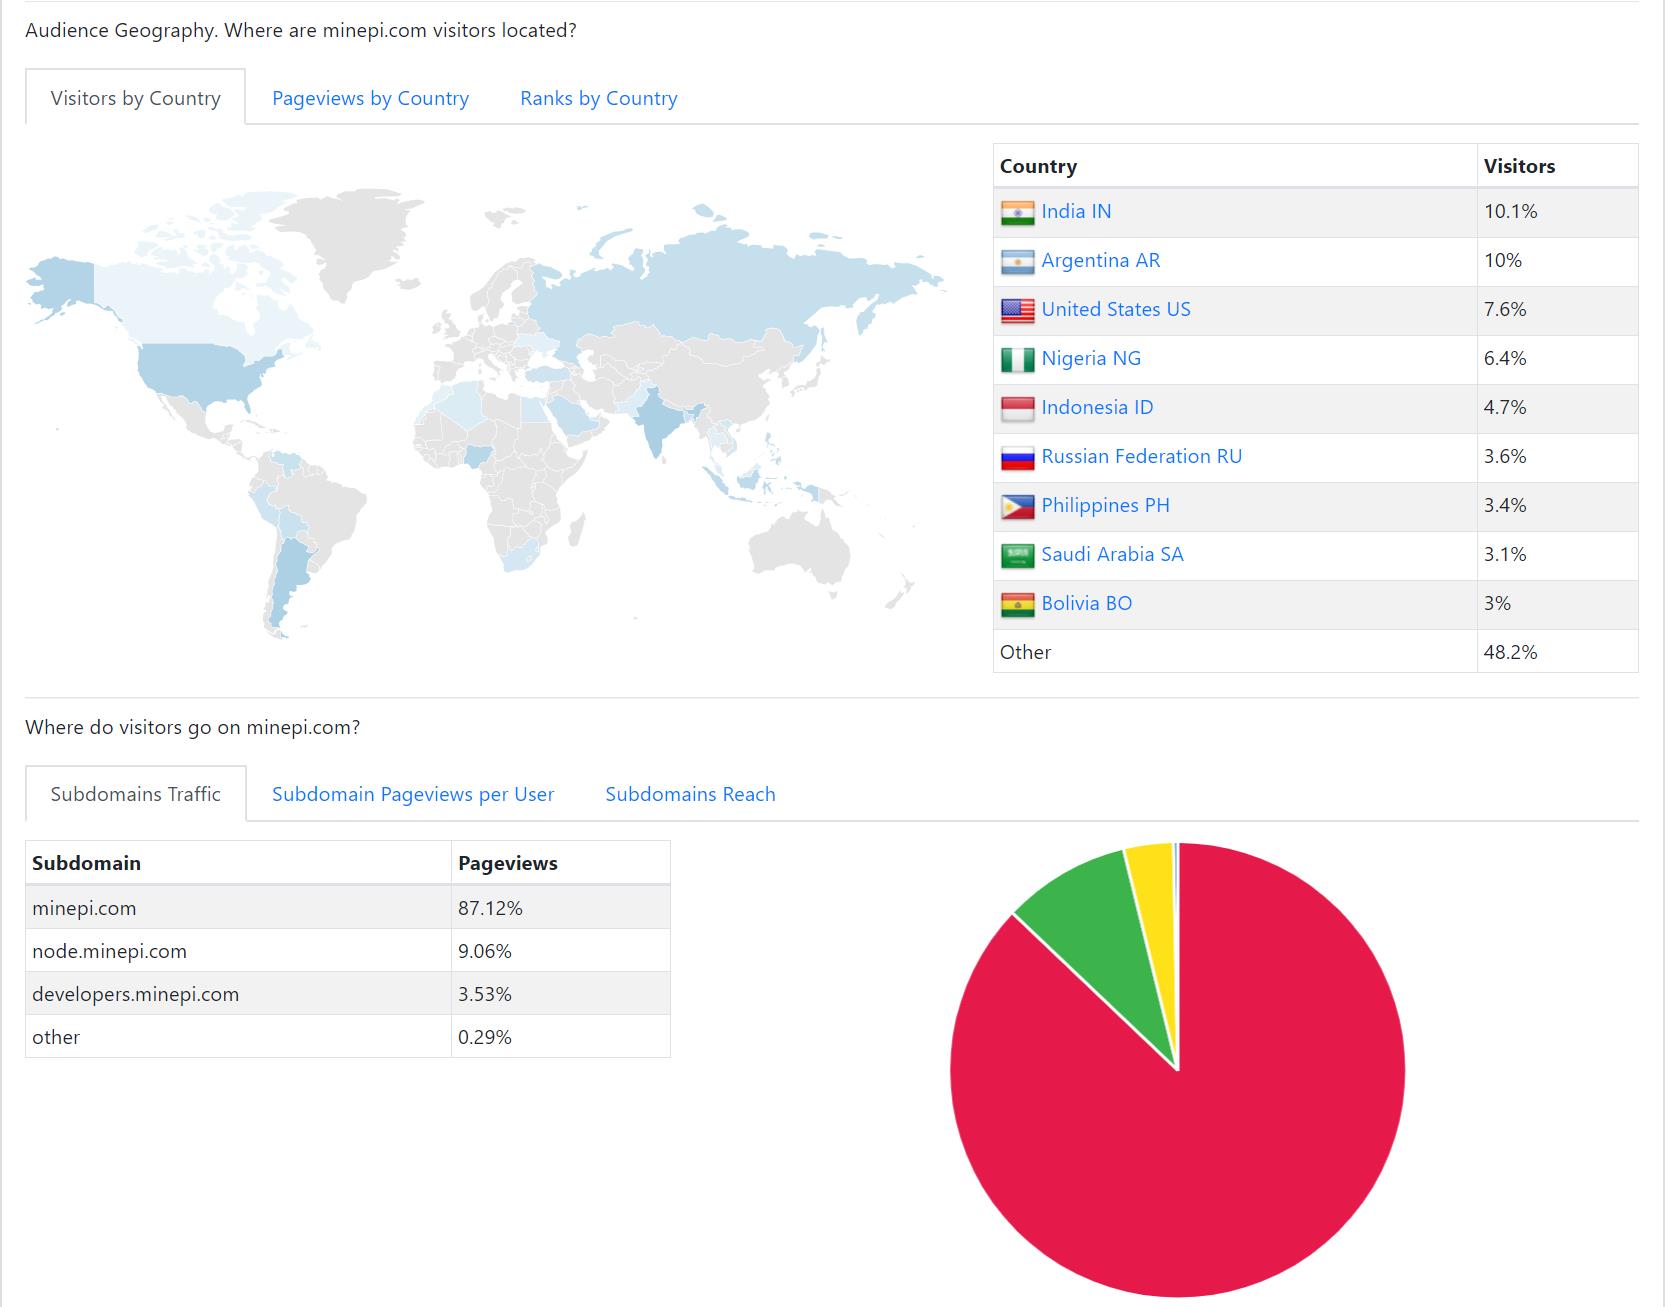Switch to Subdomain Pageviews per User tab
This screenshot has width=1666, height=1307.
tap(412, 794)
